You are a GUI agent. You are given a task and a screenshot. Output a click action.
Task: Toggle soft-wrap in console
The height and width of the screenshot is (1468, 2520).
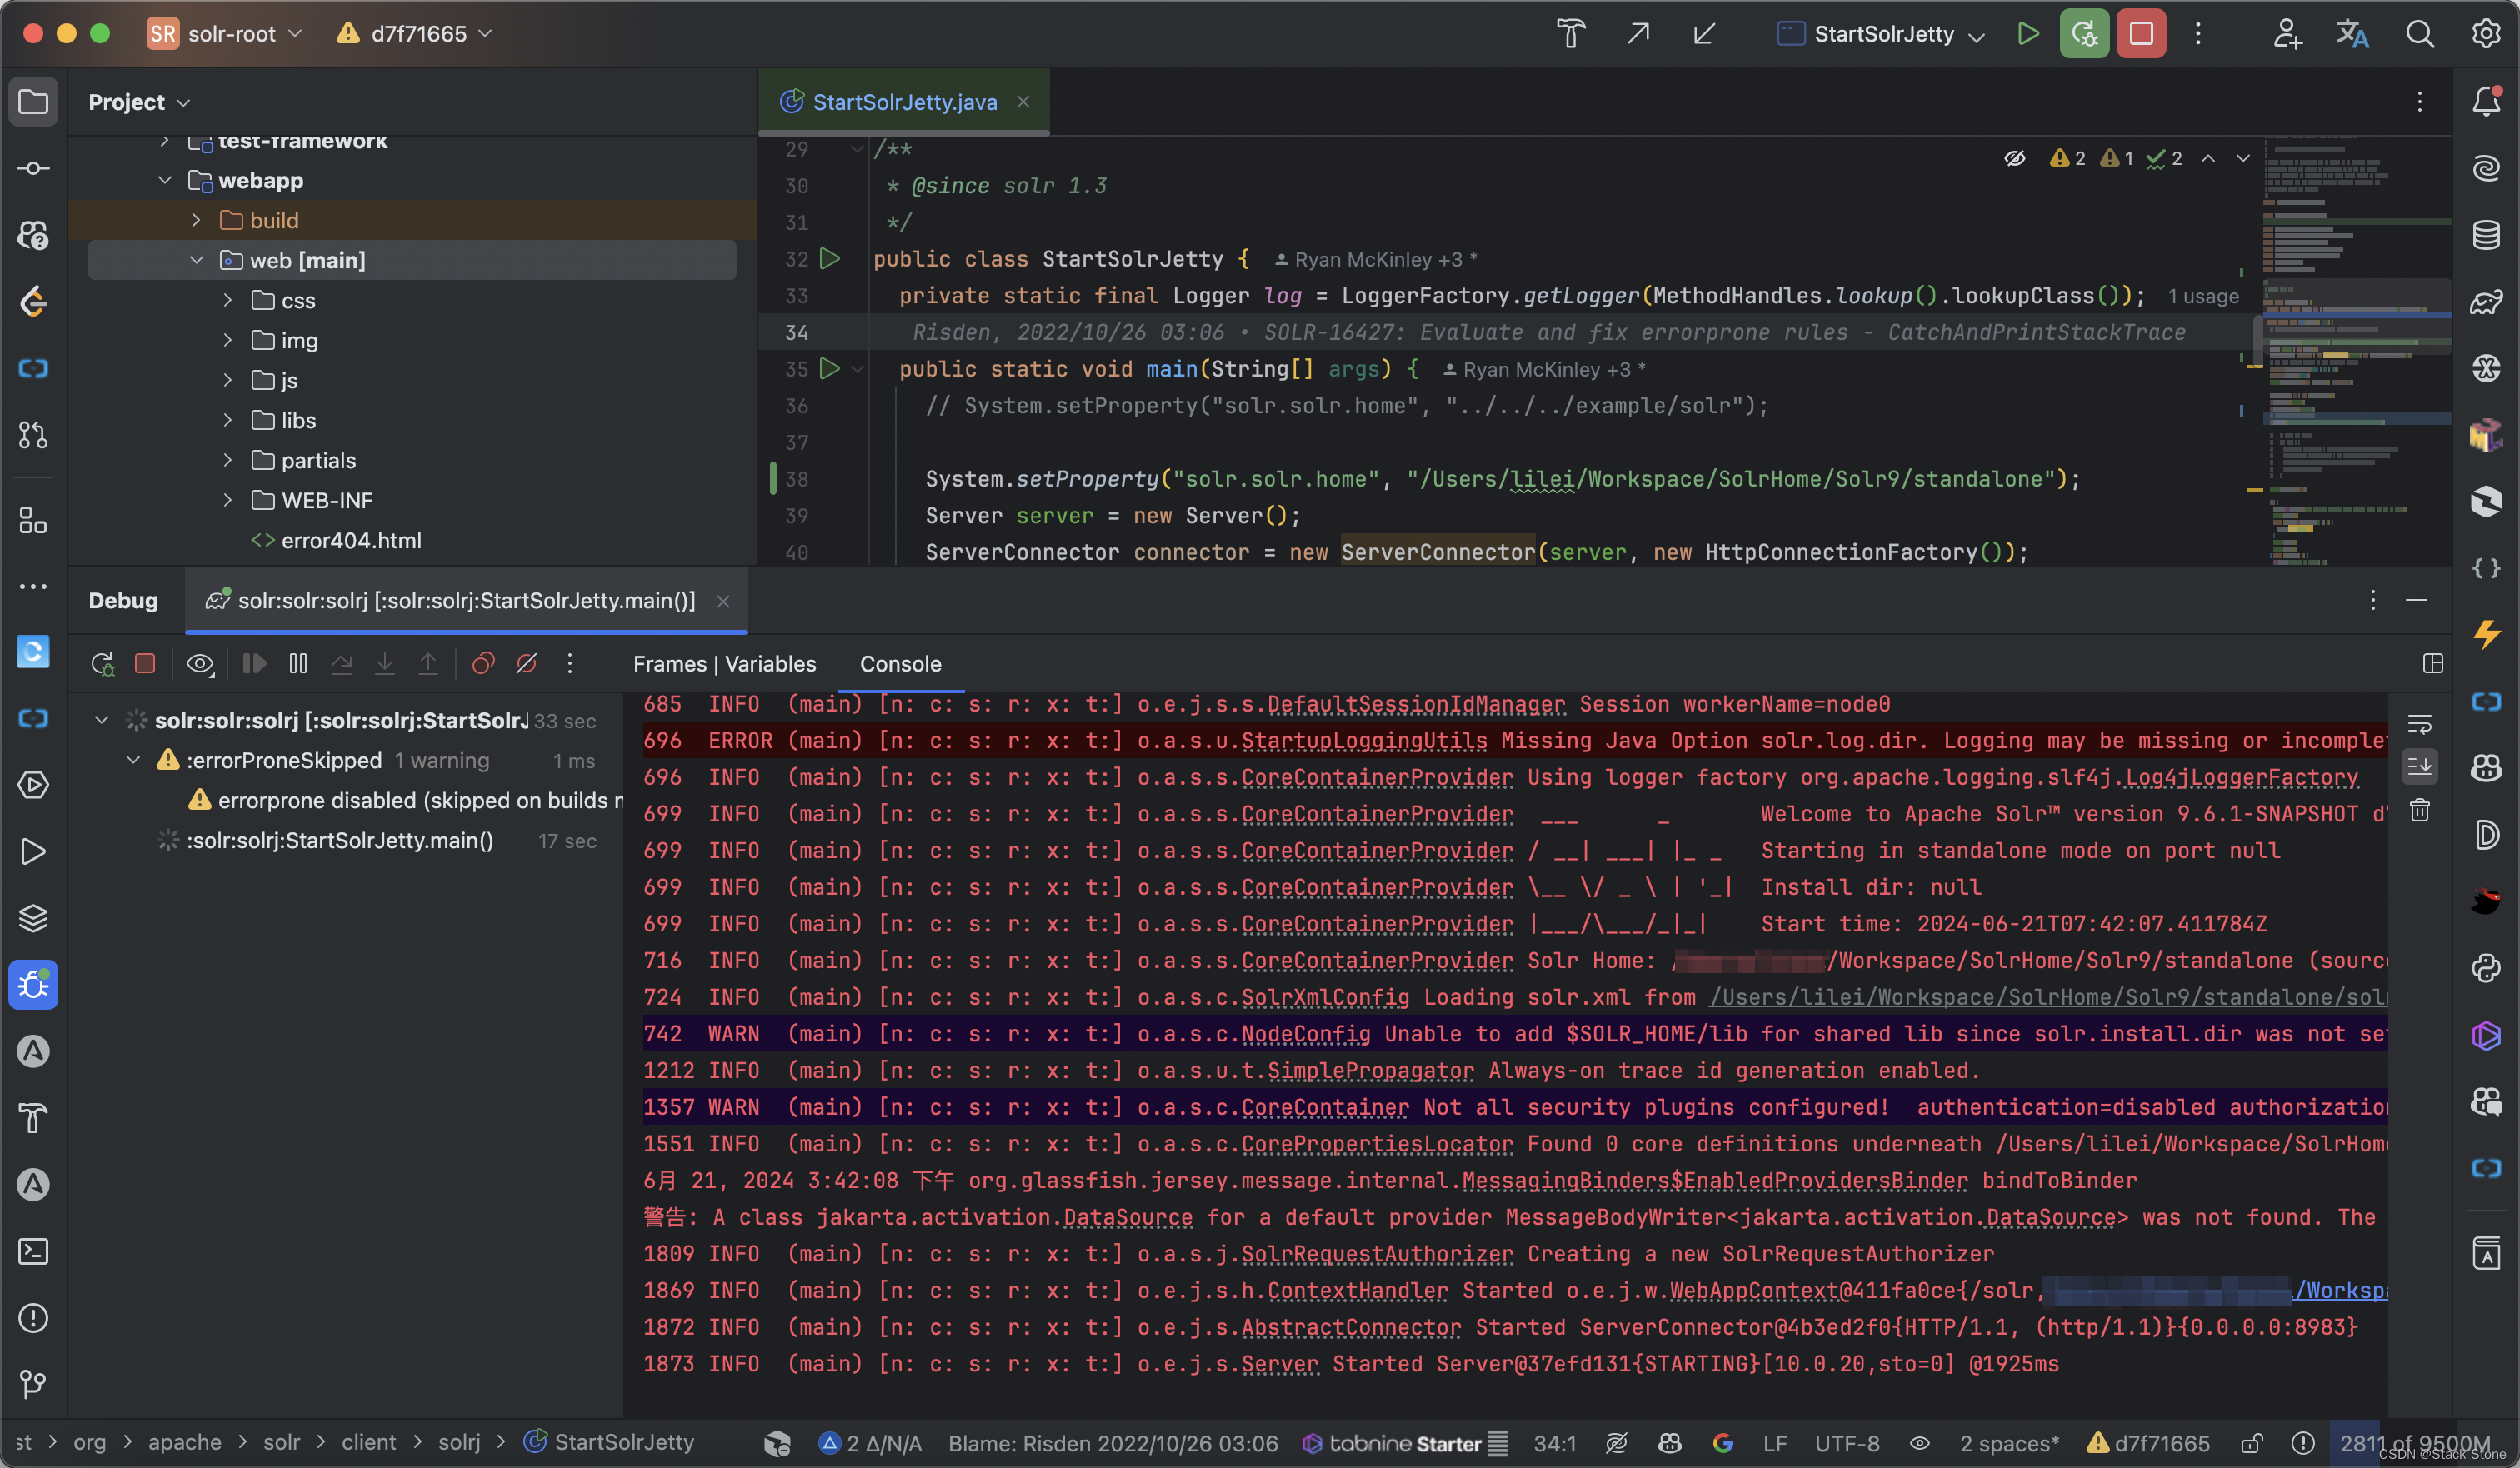pyautogui.click(x=2420, y=723)
